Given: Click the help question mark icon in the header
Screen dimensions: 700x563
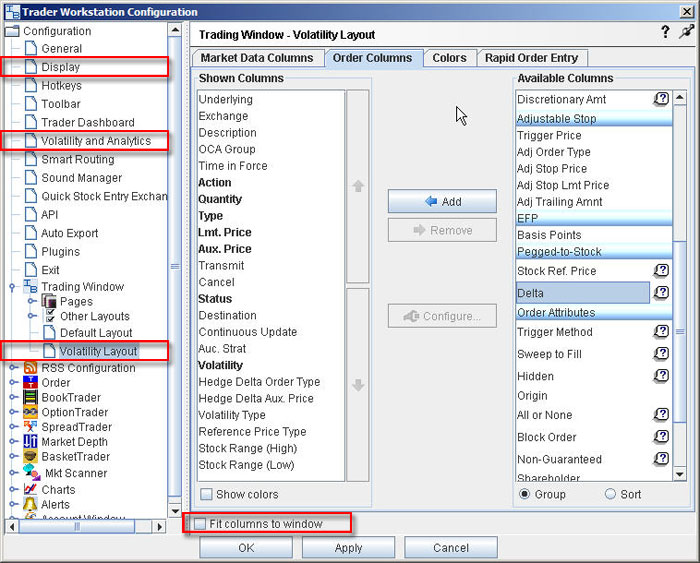Looking at the screenshot, I should pyautogui.click(x=665, y=32).
